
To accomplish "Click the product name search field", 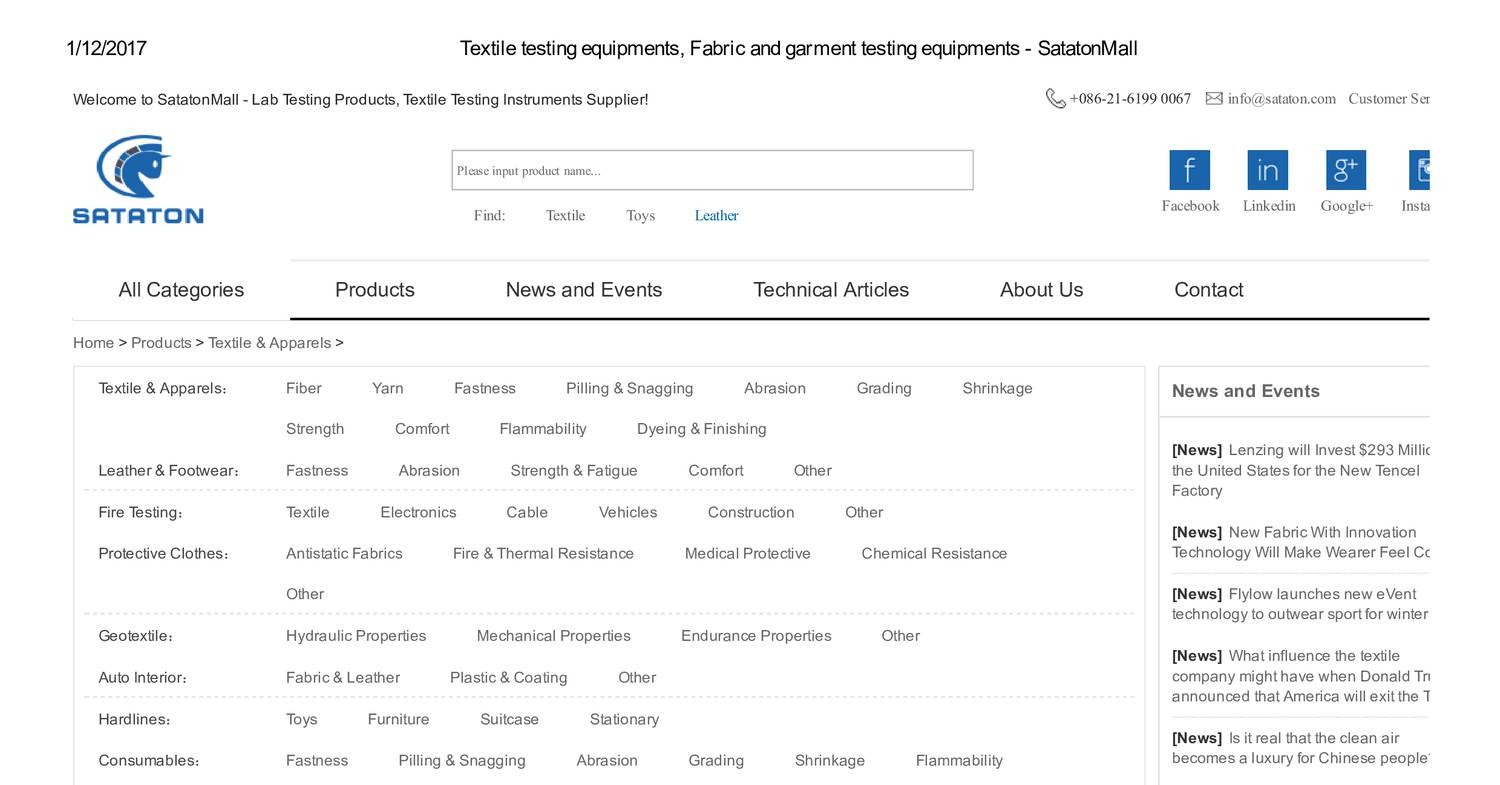I will (x=712, y=170).
